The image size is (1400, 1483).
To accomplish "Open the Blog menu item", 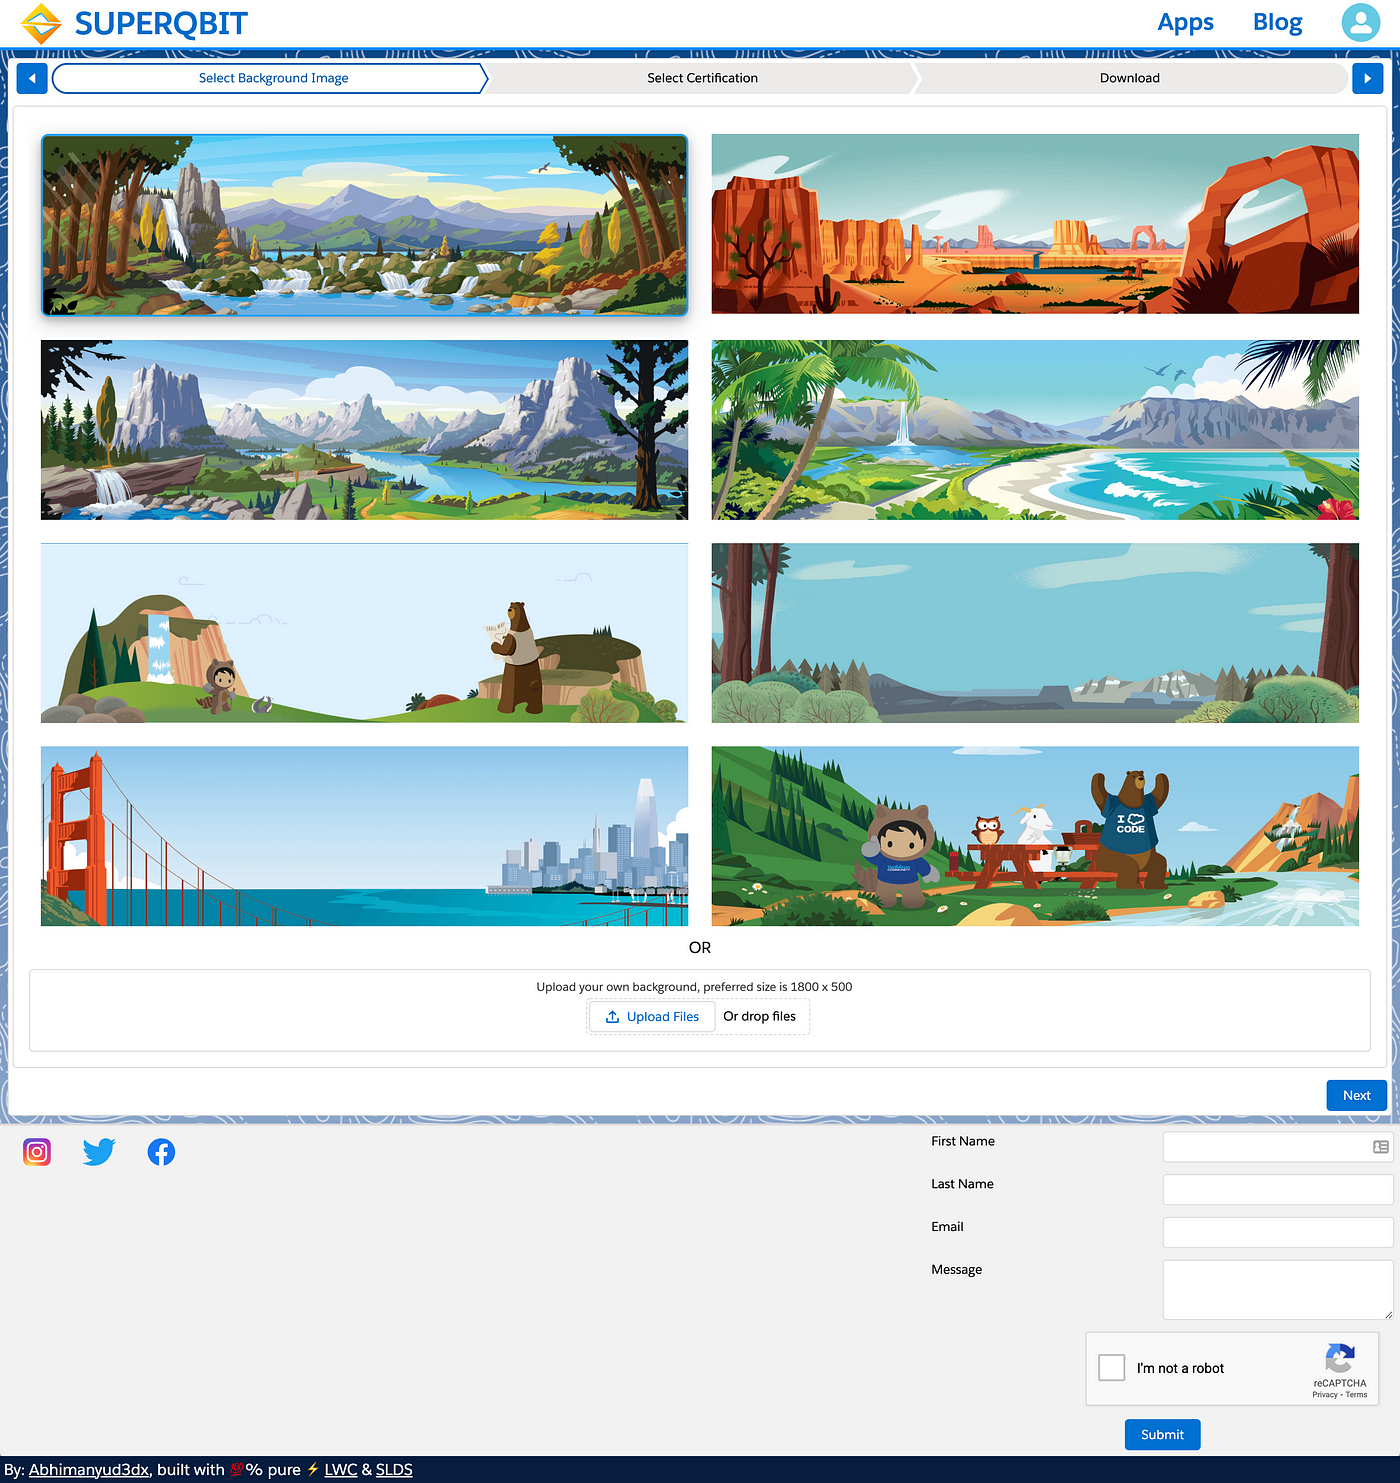I will [1277, 22].
